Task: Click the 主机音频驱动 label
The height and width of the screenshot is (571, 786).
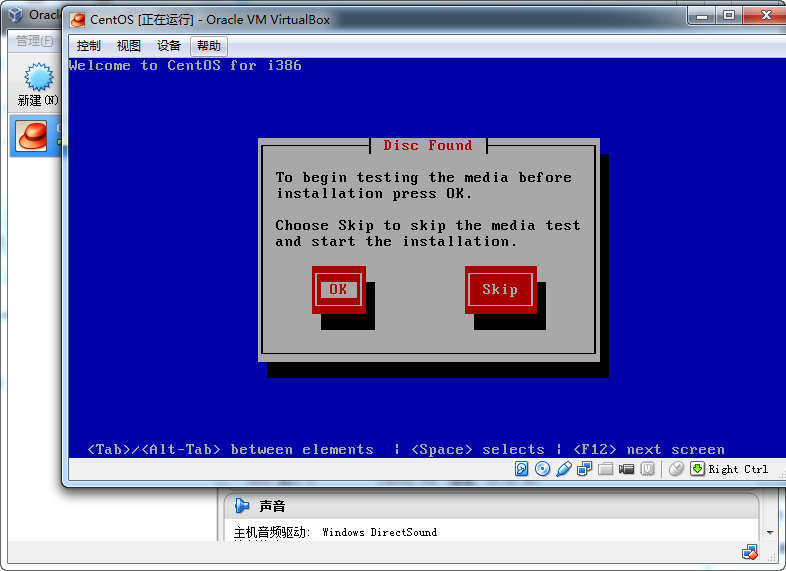Action: (271, 532)
